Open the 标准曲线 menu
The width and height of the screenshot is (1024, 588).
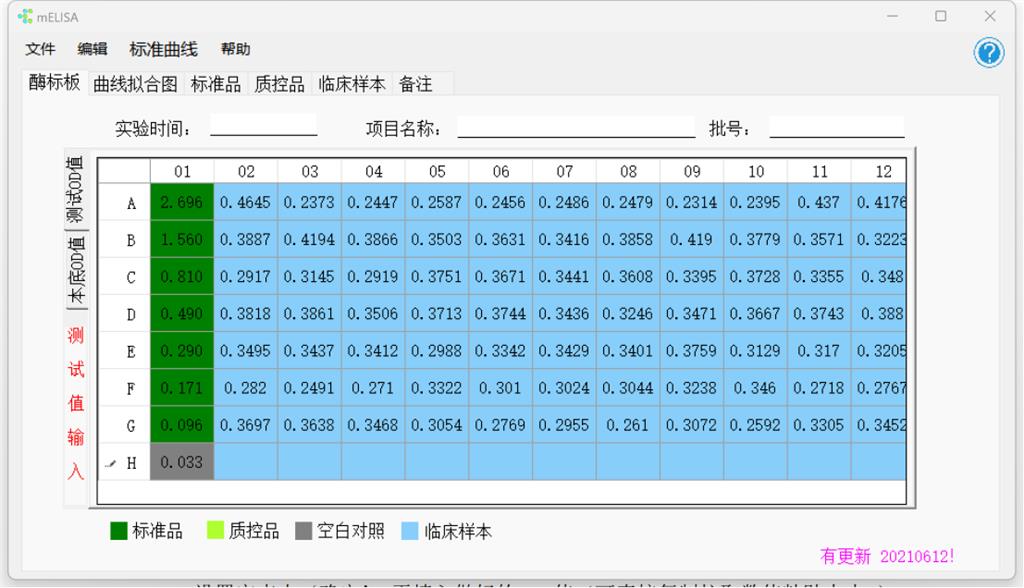pyautogui.click(x=163, y=49)
